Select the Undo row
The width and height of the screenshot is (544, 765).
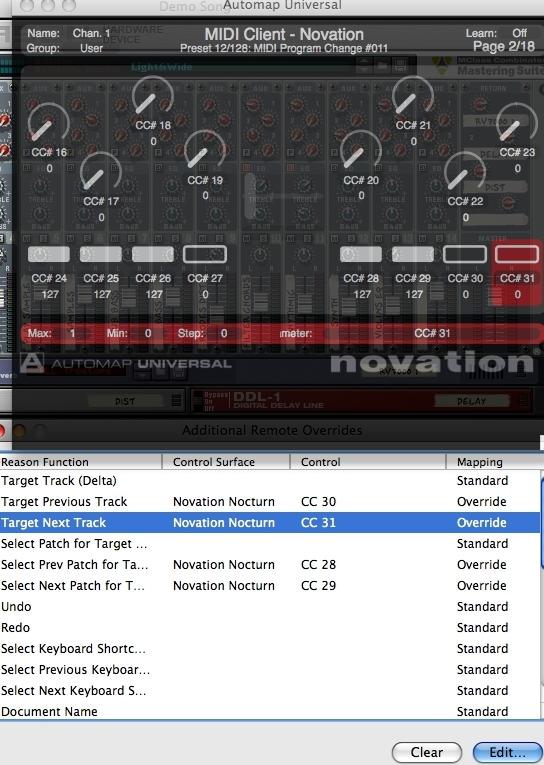coord(270,606)
